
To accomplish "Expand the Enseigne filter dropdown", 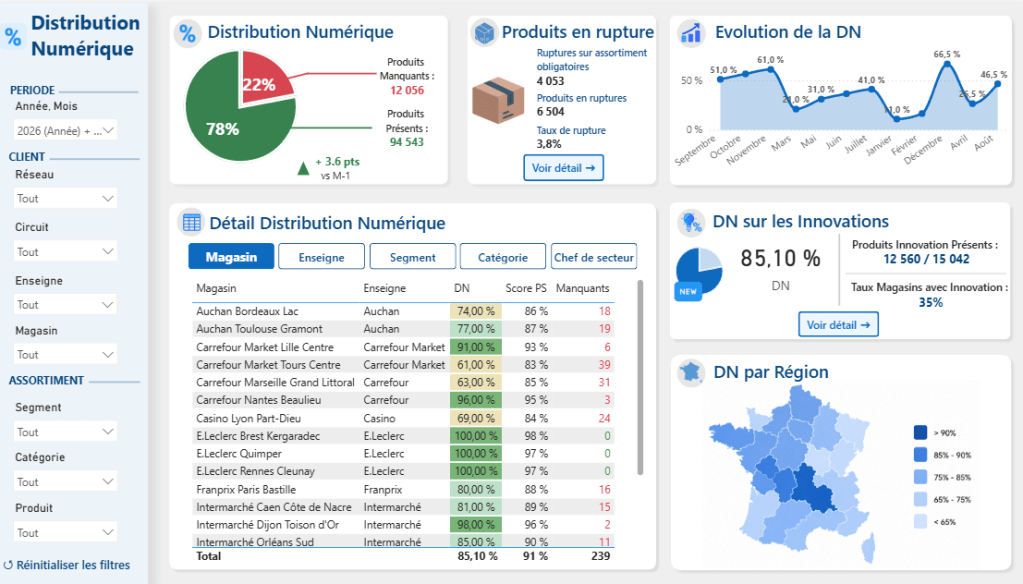I will 65,305.
